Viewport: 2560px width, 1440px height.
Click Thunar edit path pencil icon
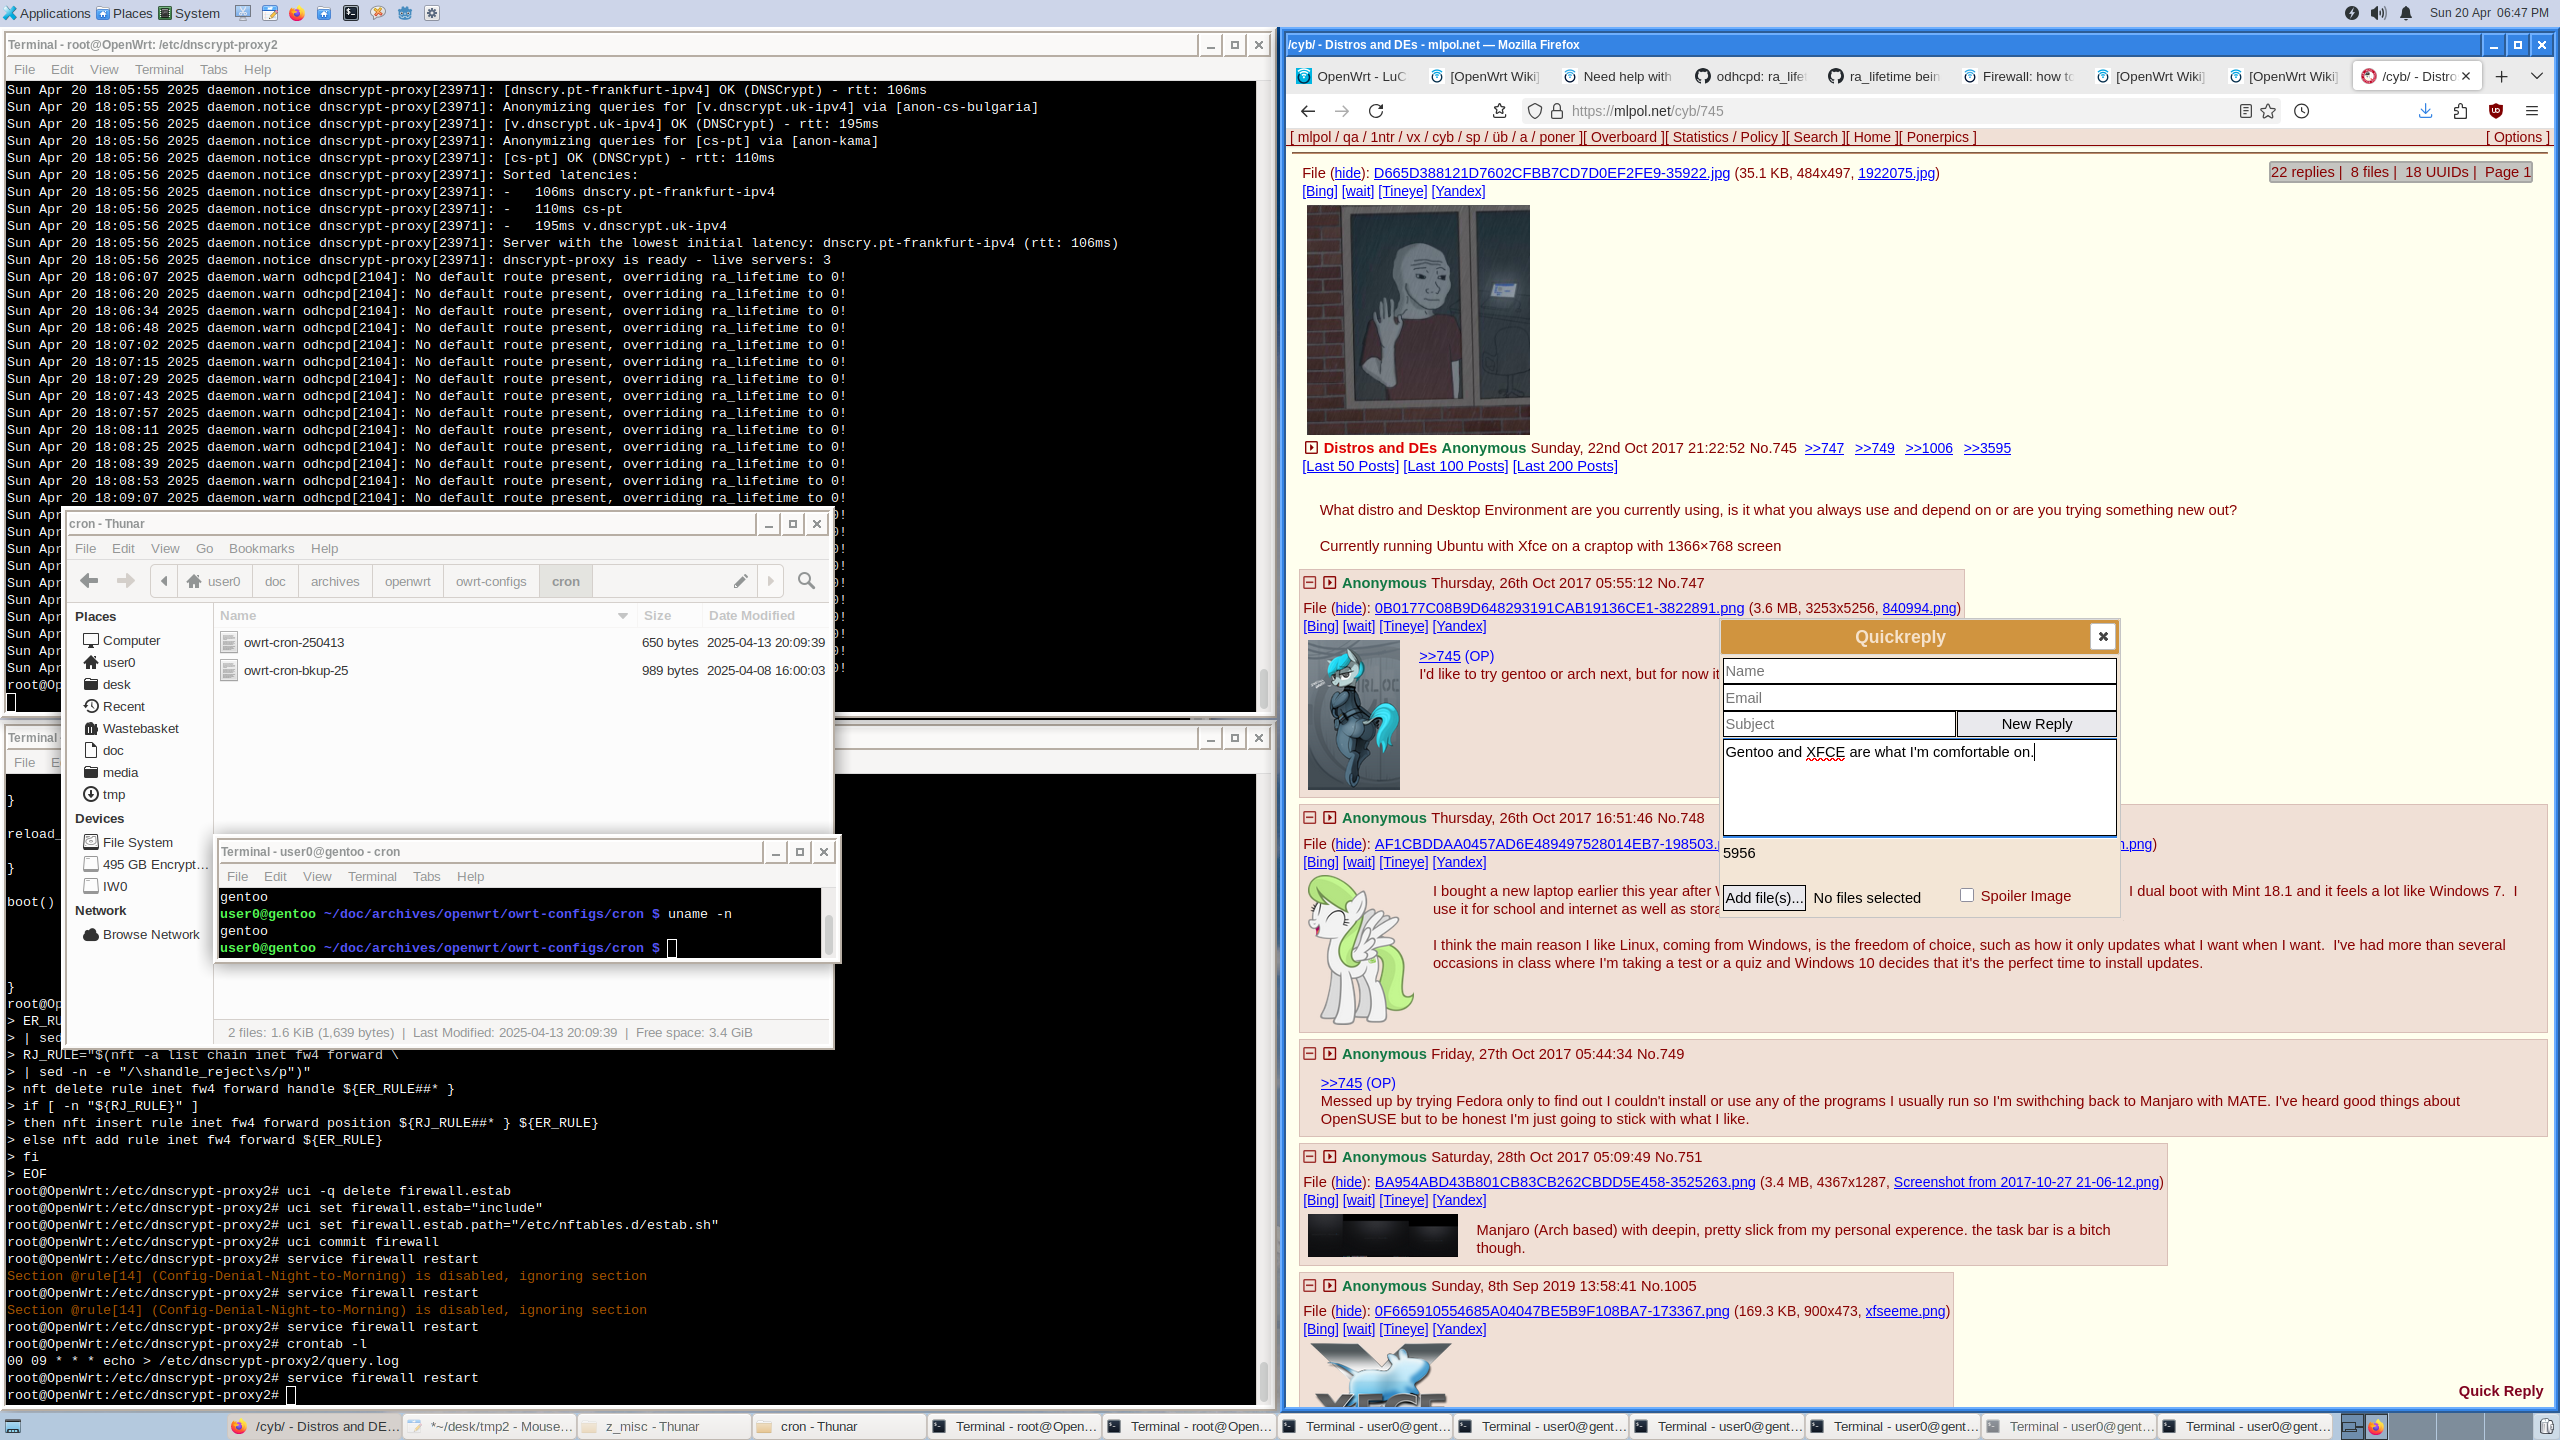(740, 581)
